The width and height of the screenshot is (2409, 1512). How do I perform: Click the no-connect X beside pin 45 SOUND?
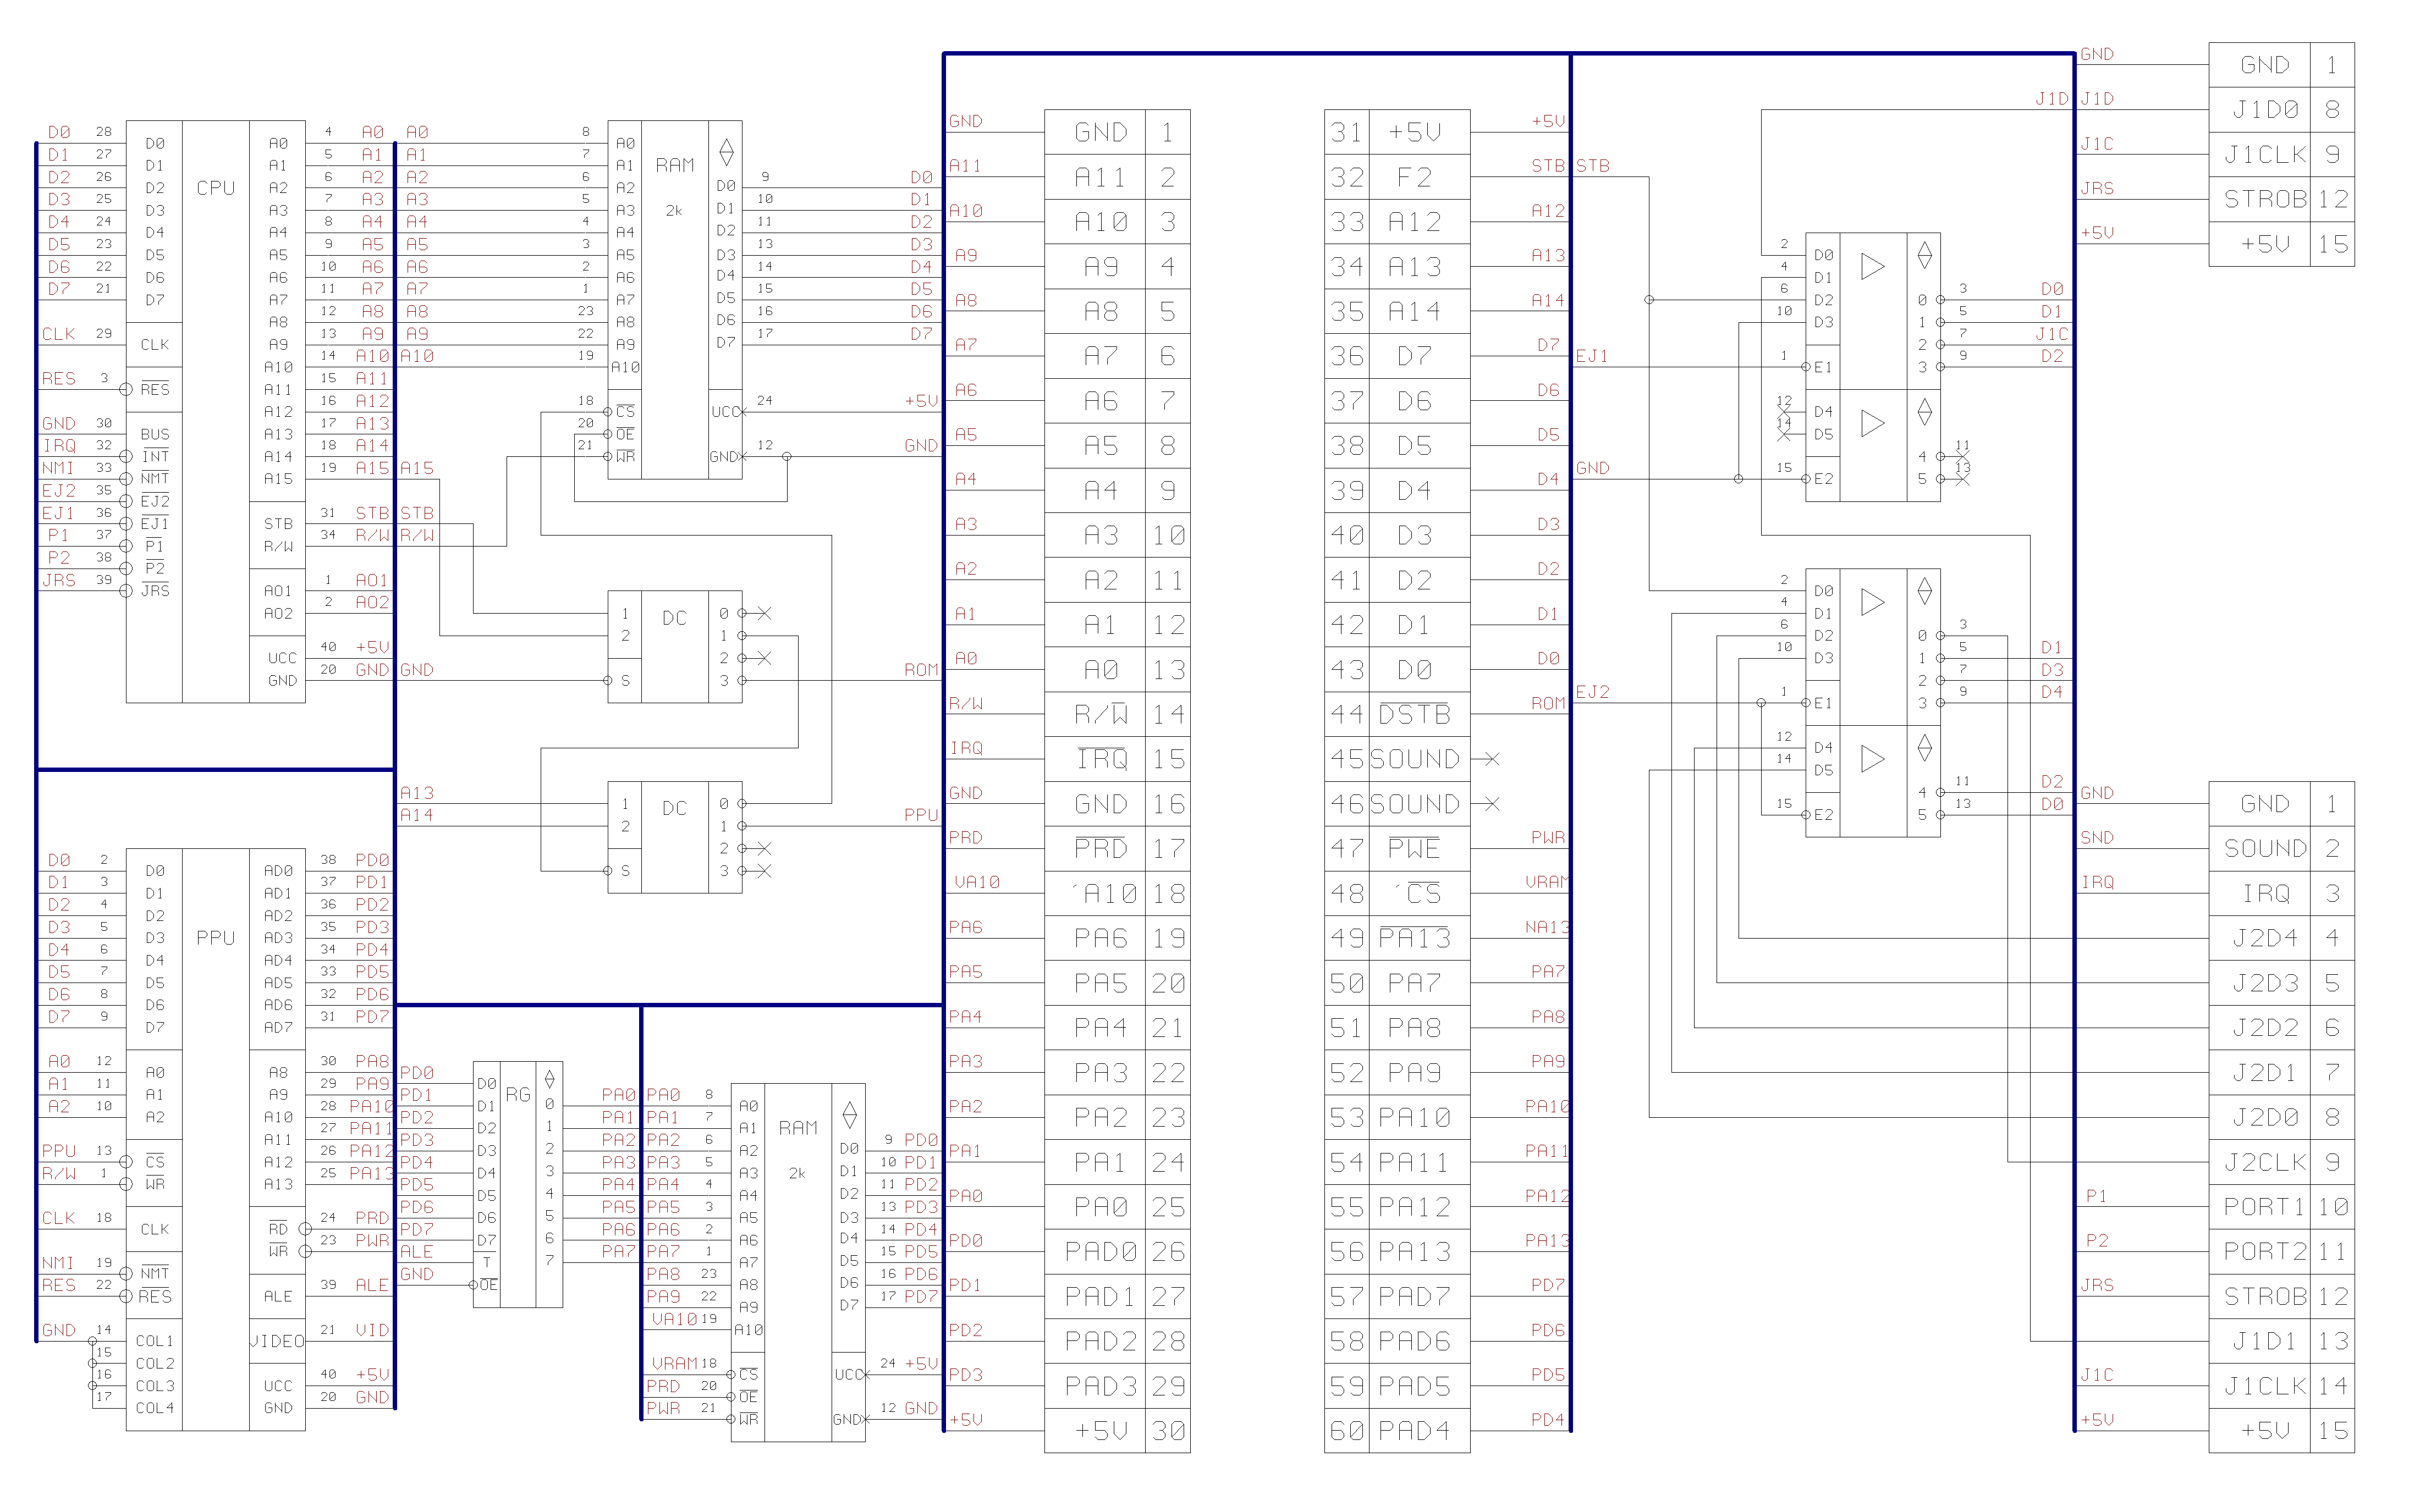click(x=1491, y=759)
